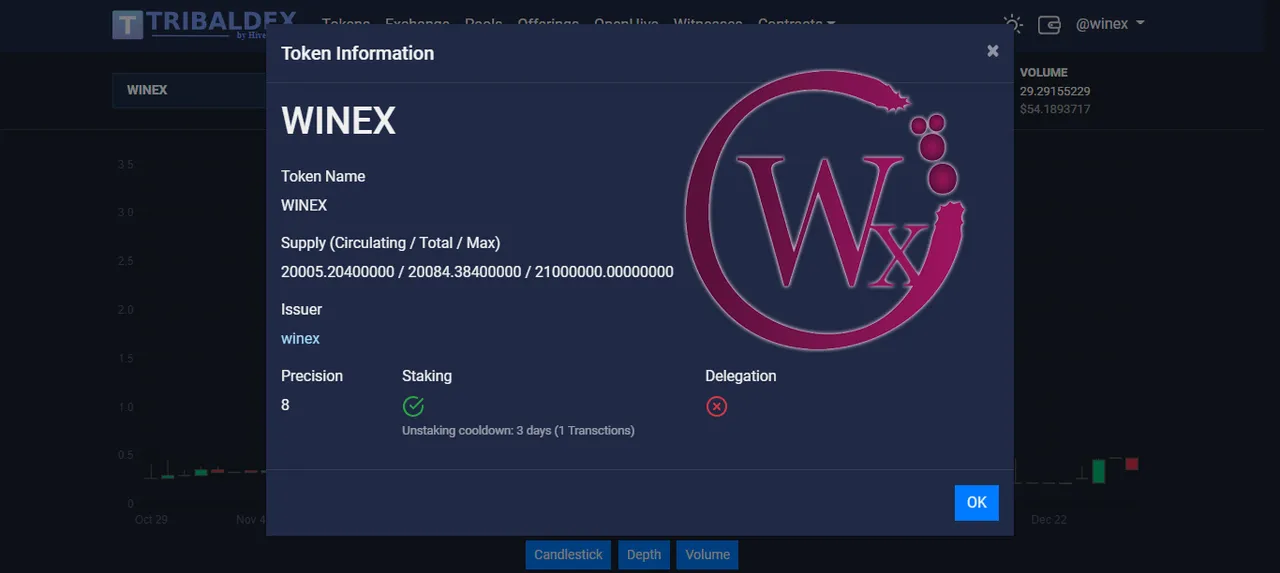The height and width of the screenshot is (573, 1280).
Task: Open the wallet icon in header
Action: click(1049, 25)
